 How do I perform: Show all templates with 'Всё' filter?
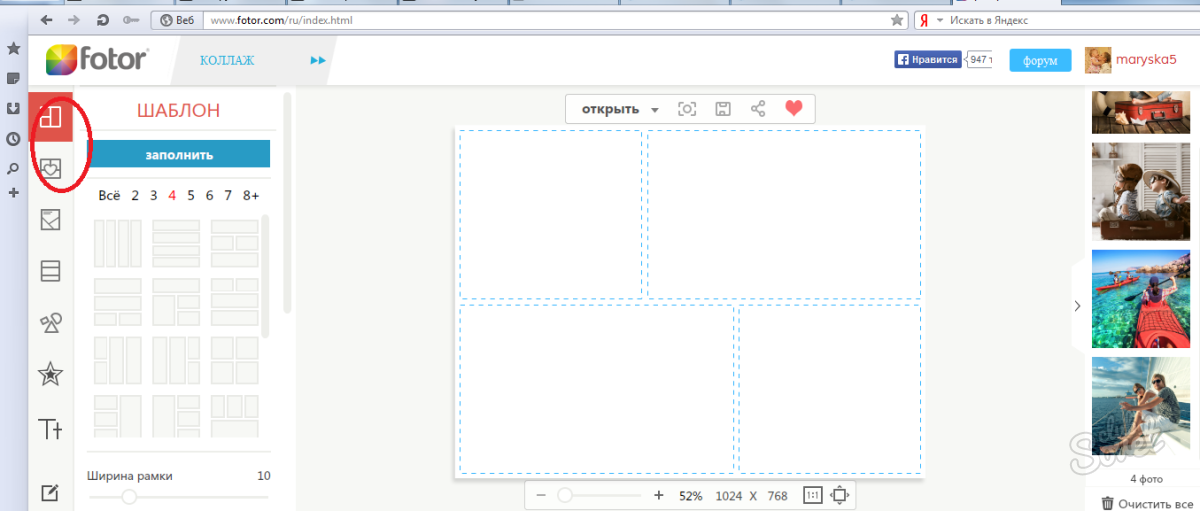109,196
